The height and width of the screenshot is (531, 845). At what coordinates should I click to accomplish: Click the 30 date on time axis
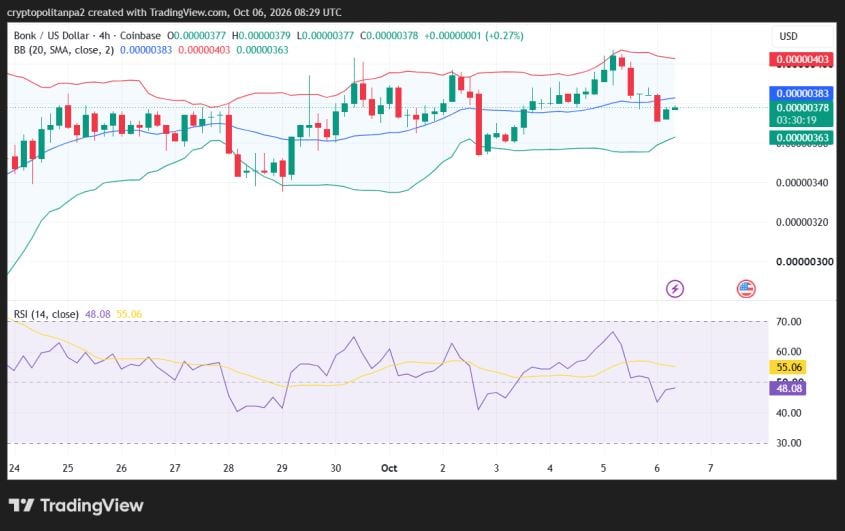pos(336,468)
